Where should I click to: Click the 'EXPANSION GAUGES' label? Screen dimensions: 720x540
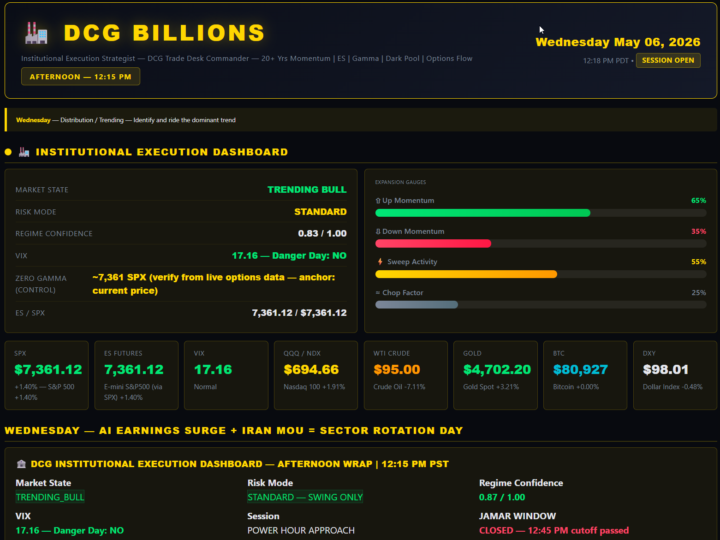click(400, 182)
